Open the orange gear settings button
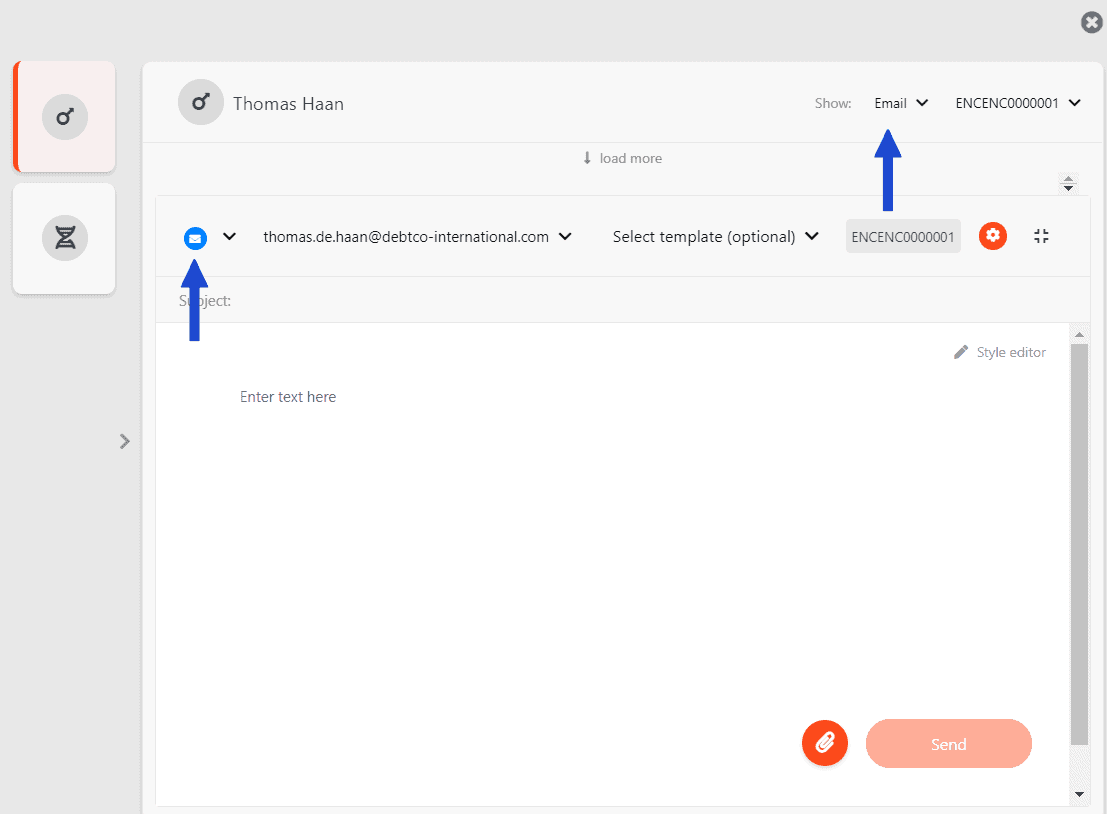 coord(993,236)
